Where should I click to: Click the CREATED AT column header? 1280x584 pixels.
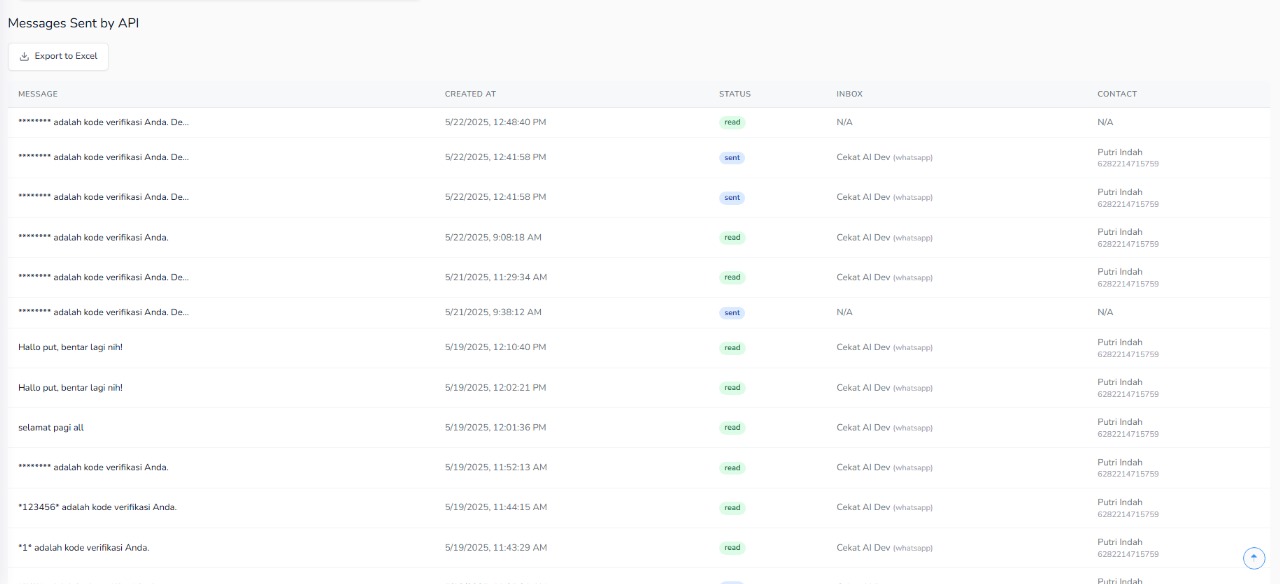click(x=470, y=94)
